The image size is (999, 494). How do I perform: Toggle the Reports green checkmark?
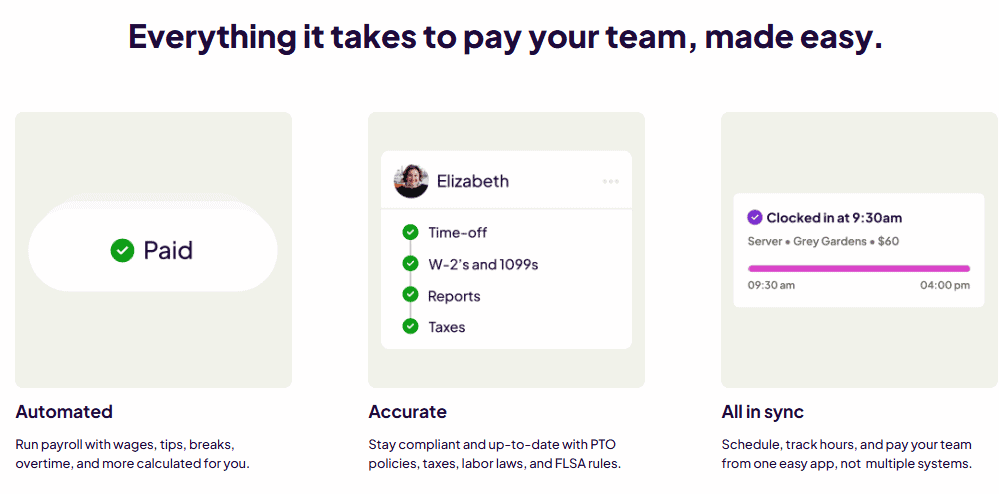[410, 295]
